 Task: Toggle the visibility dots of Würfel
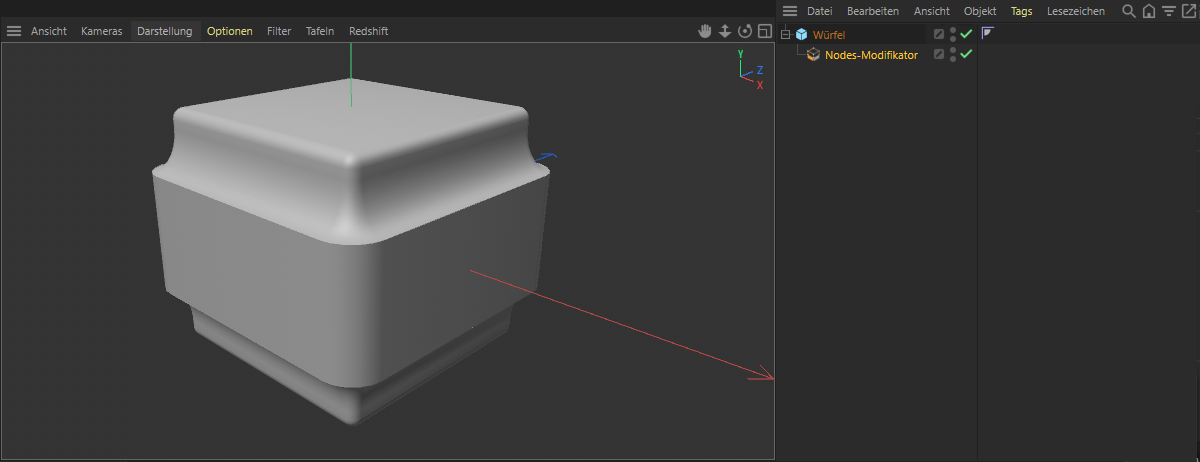coord(953,35)
